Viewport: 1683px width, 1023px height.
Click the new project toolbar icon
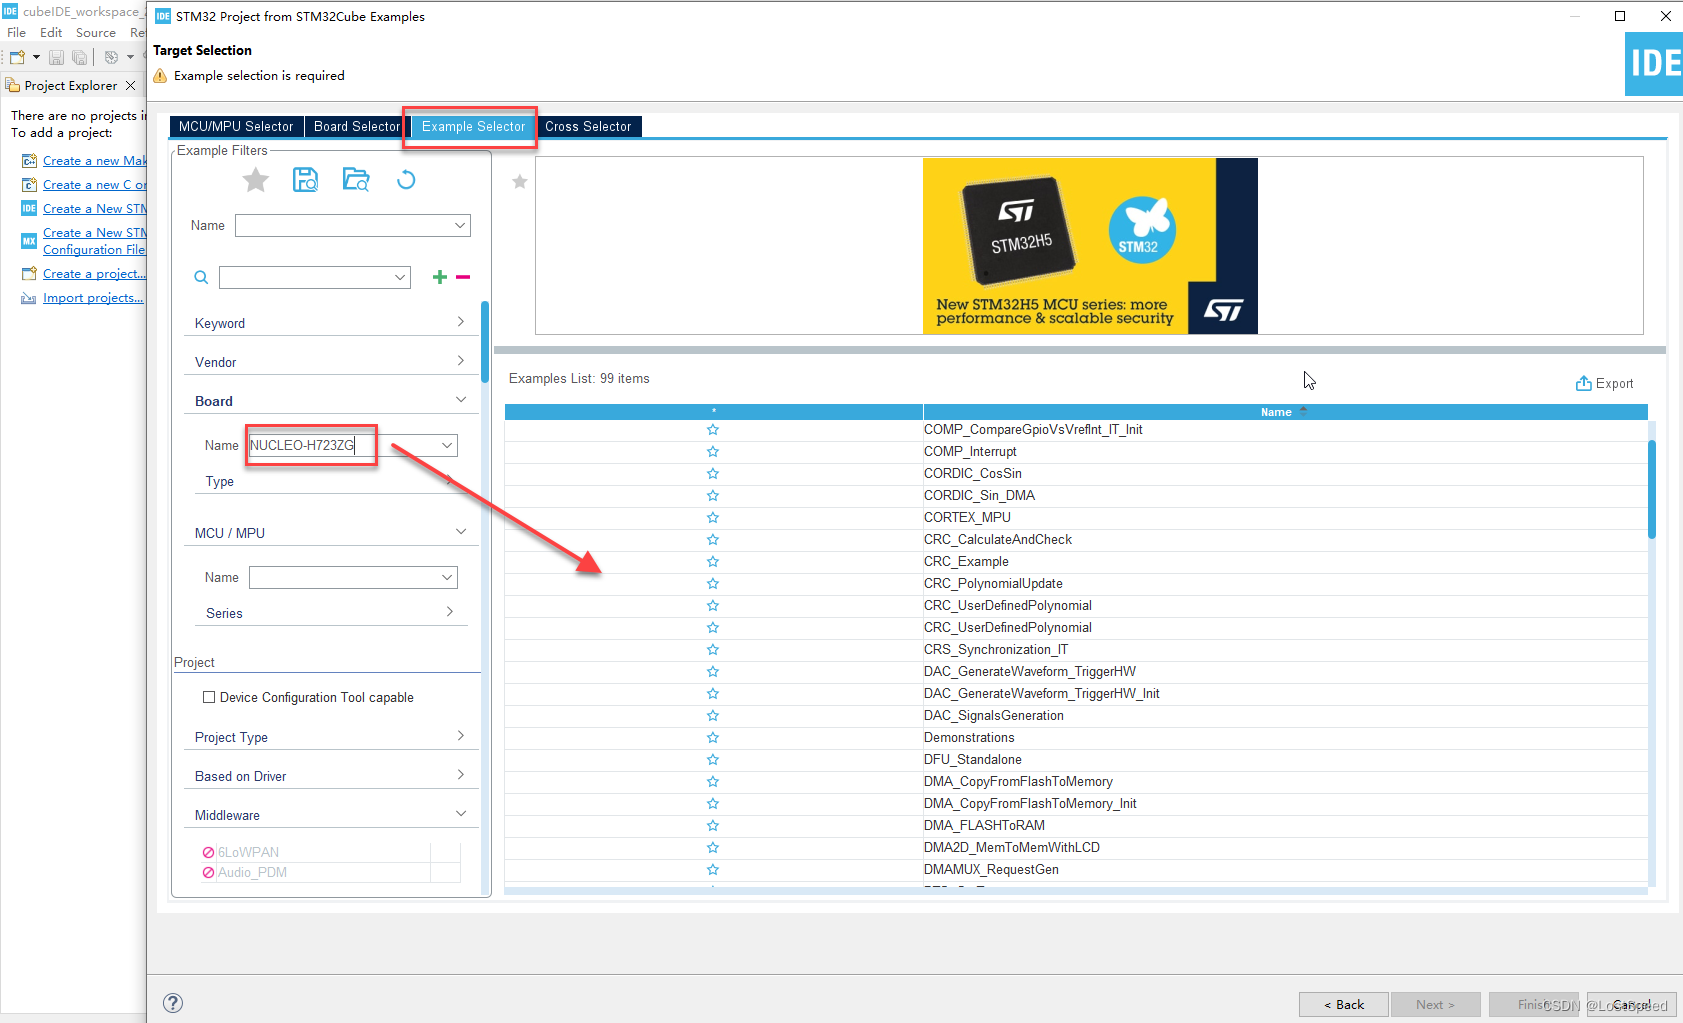[17, 57]
